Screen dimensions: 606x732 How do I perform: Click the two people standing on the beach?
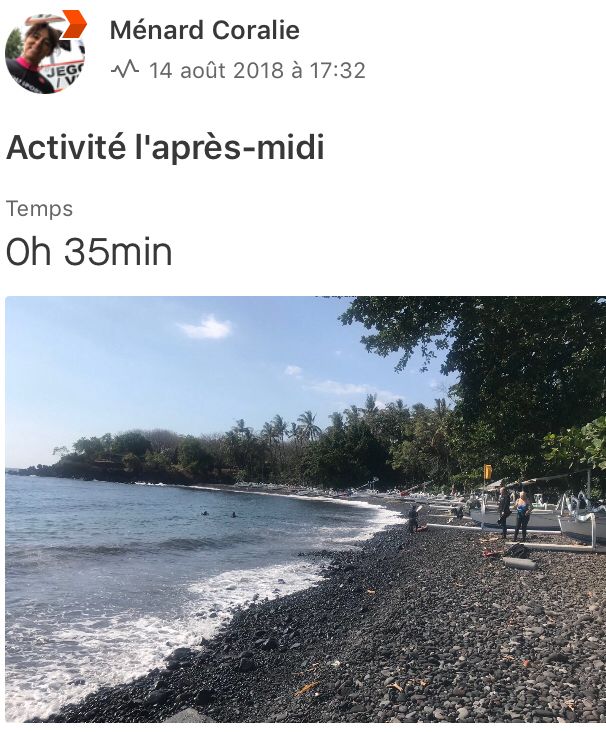coord(514,514)
